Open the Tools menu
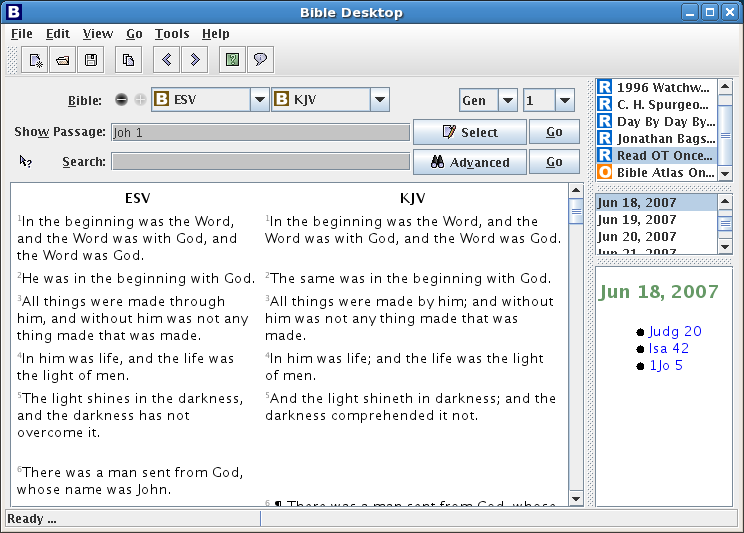This screenshot has width=744, height=533. [172, 34]
